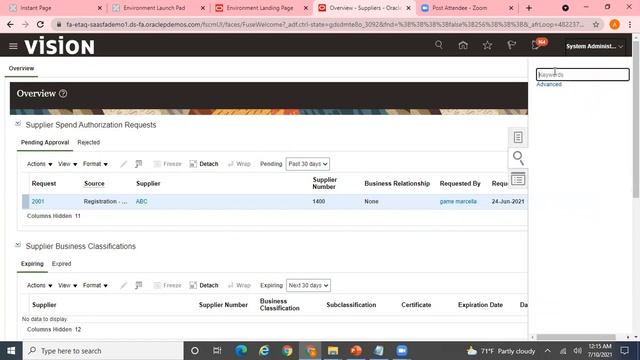This screenshot has height=360, width=640.
Task: Click Freeze in Business Classifications toolbar
Action: (167, 285)
